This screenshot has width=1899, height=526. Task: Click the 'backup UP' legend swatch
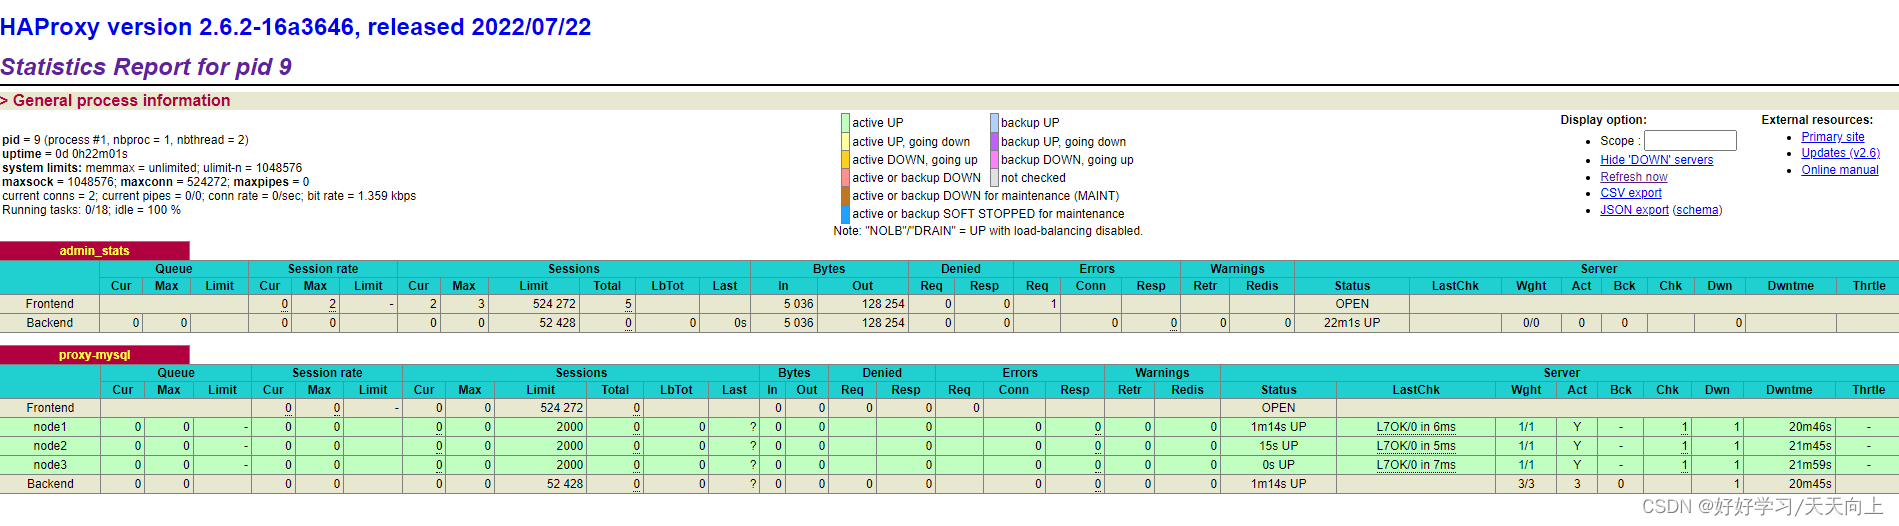point(995,123)
